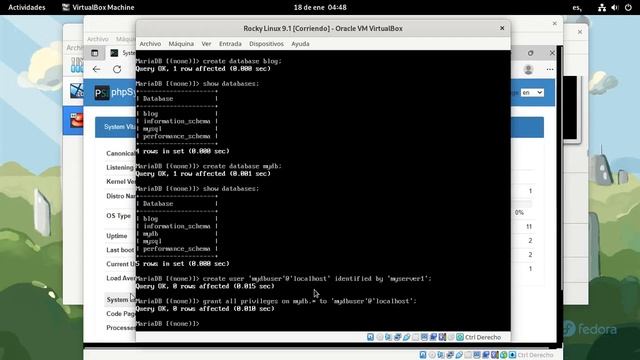
Task: Open the GNOME power menu icon
Action: coord(628,7)
